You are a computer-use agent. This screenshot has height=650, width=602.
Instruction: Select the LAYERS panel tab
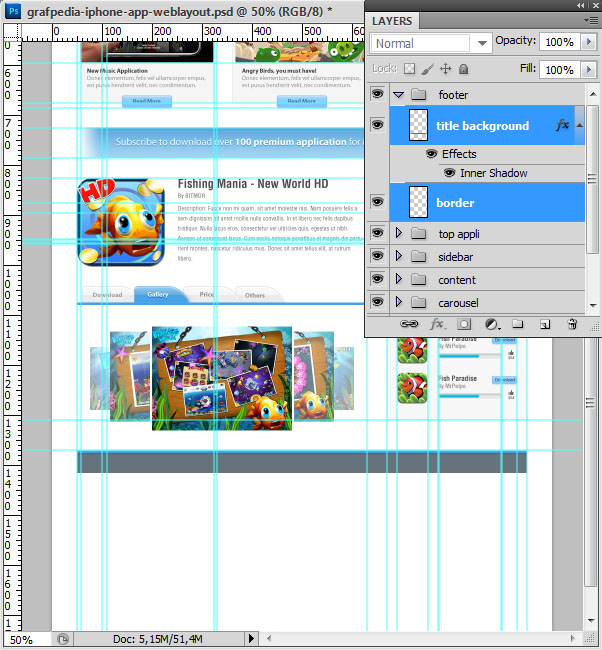coord(392,21)
